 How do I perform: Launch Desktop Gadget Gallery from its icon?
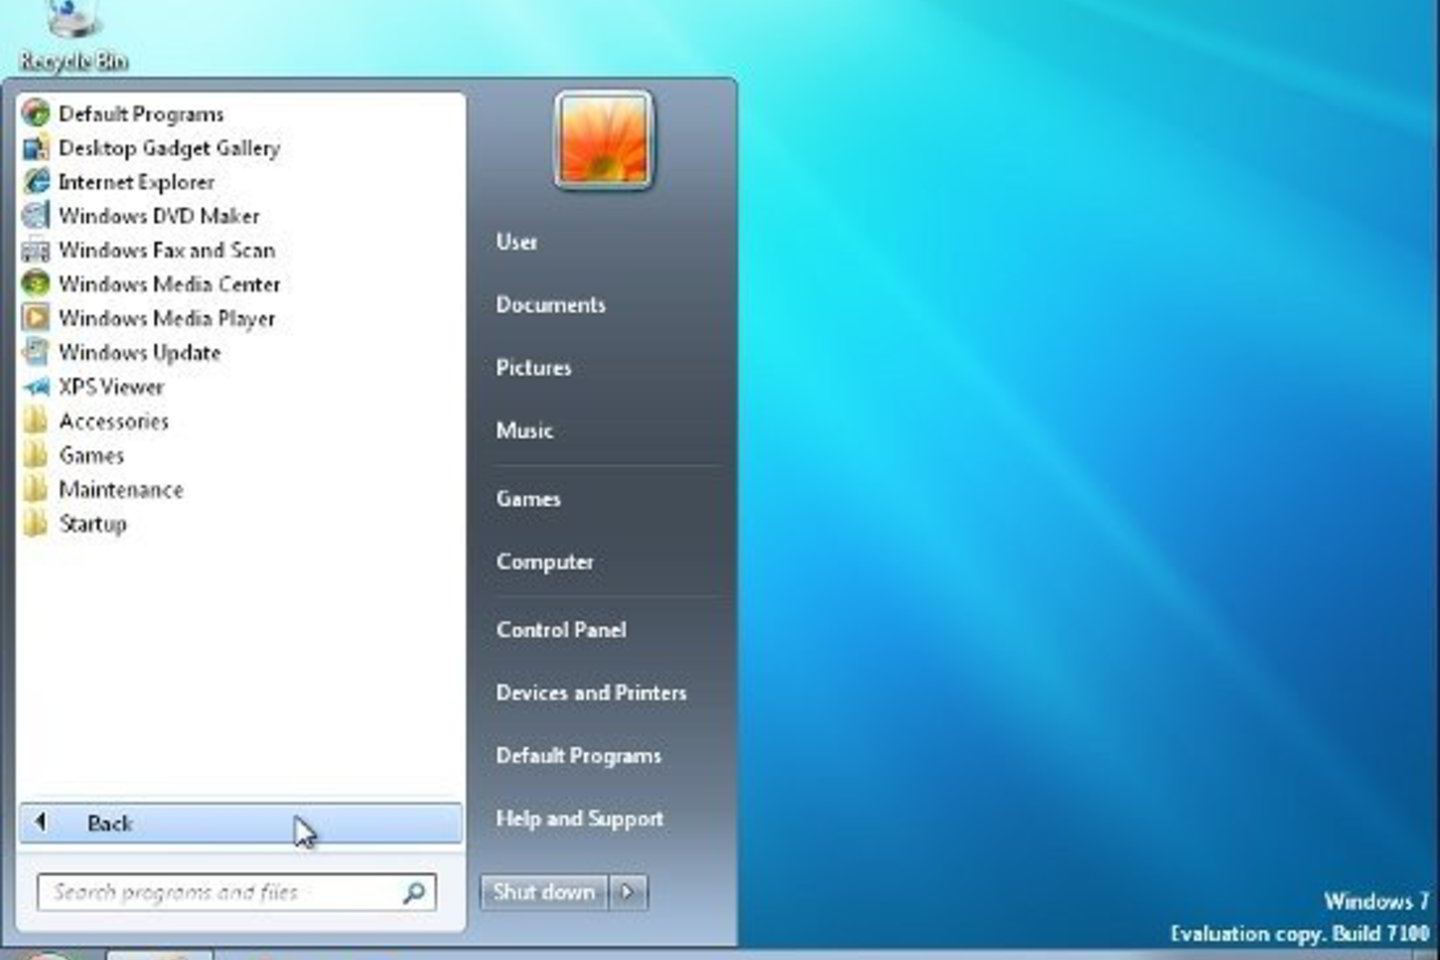(x=36, y=148)
